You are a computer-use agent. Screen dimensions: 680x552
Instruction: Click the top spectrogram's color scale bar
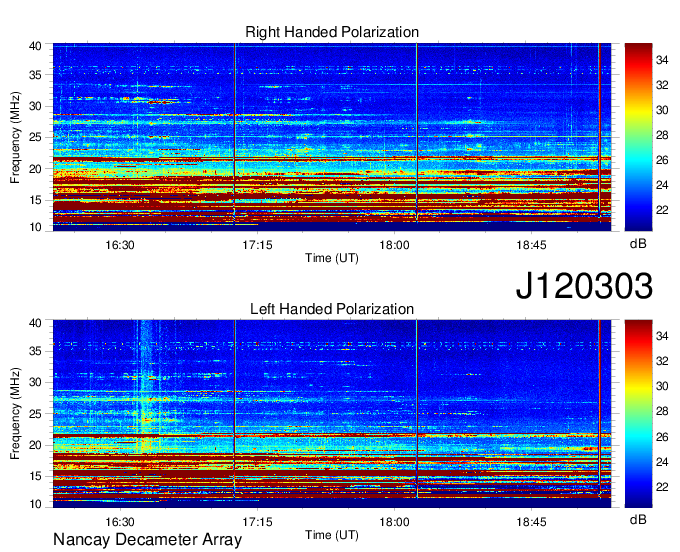pyautogui.click(x=638, y=137)
